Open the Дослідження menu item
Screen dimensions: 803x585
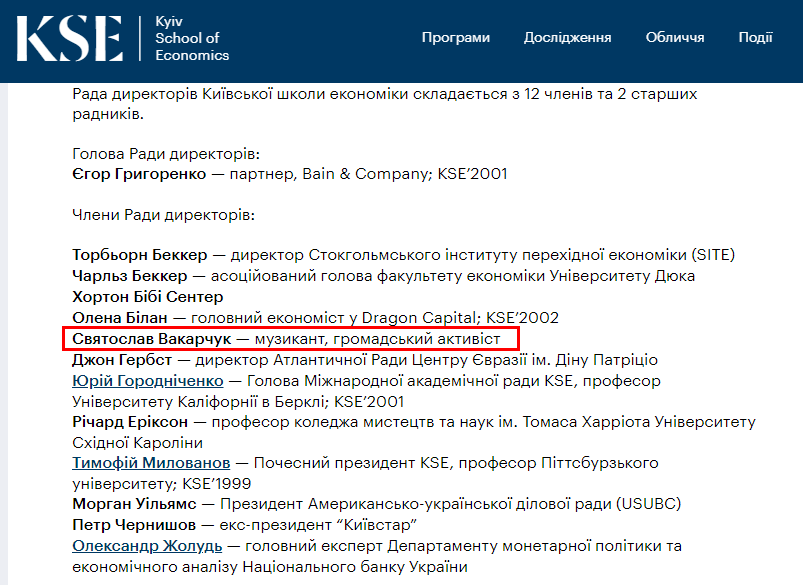567,38
